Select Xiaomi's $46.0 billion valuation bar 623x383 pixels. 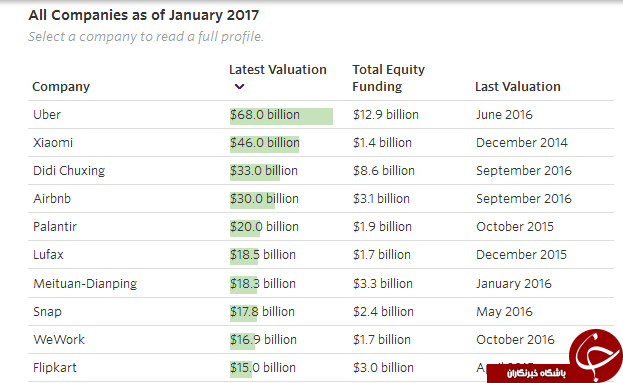pos(265,144)
